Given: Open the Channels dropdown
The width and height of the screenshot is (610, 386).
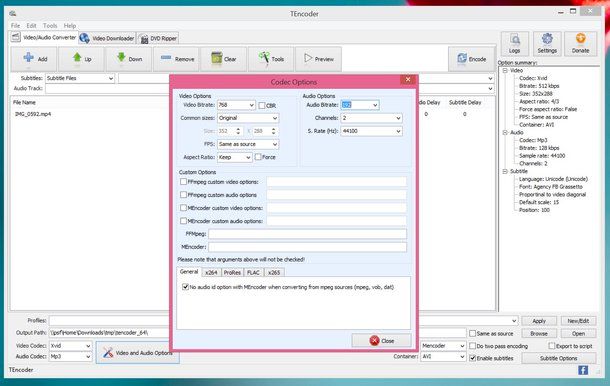Looking at the screenshot, I should [x=372, y=118].
